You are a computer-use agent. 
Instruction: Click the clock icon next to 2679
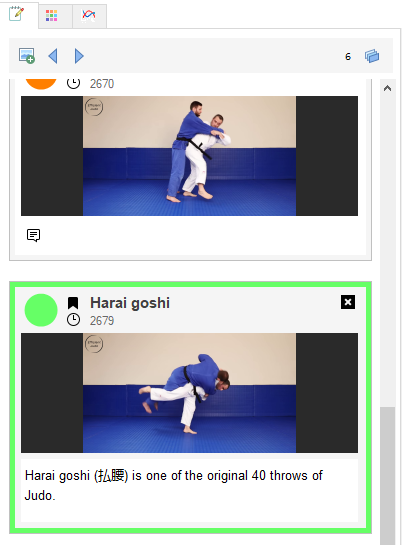pyautogui.click(x=73, y=320)
